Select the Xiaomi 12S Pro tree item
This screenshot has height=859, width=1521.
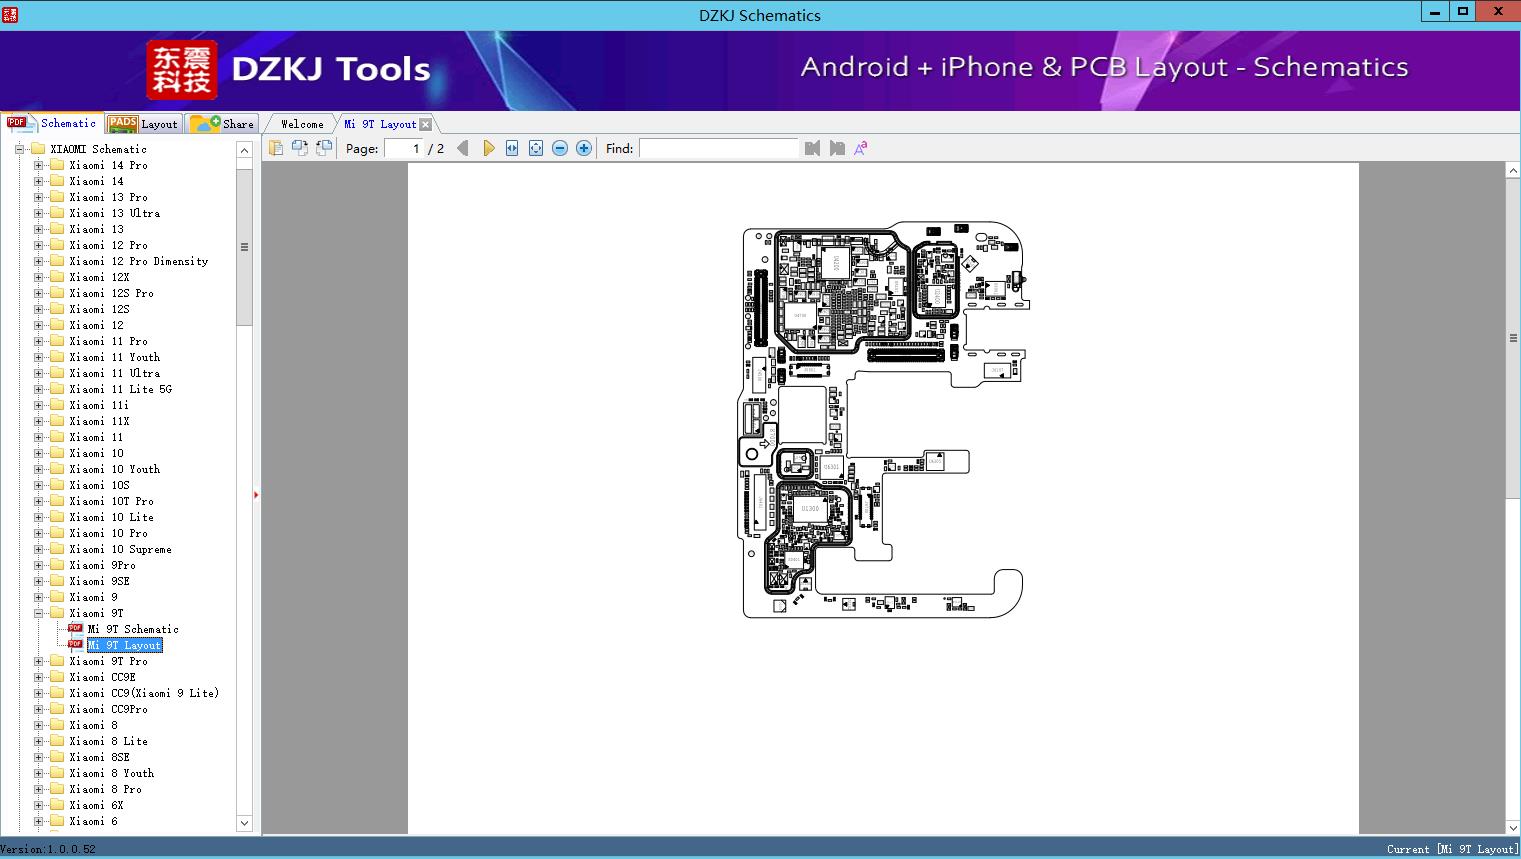(x=111, y=293)
